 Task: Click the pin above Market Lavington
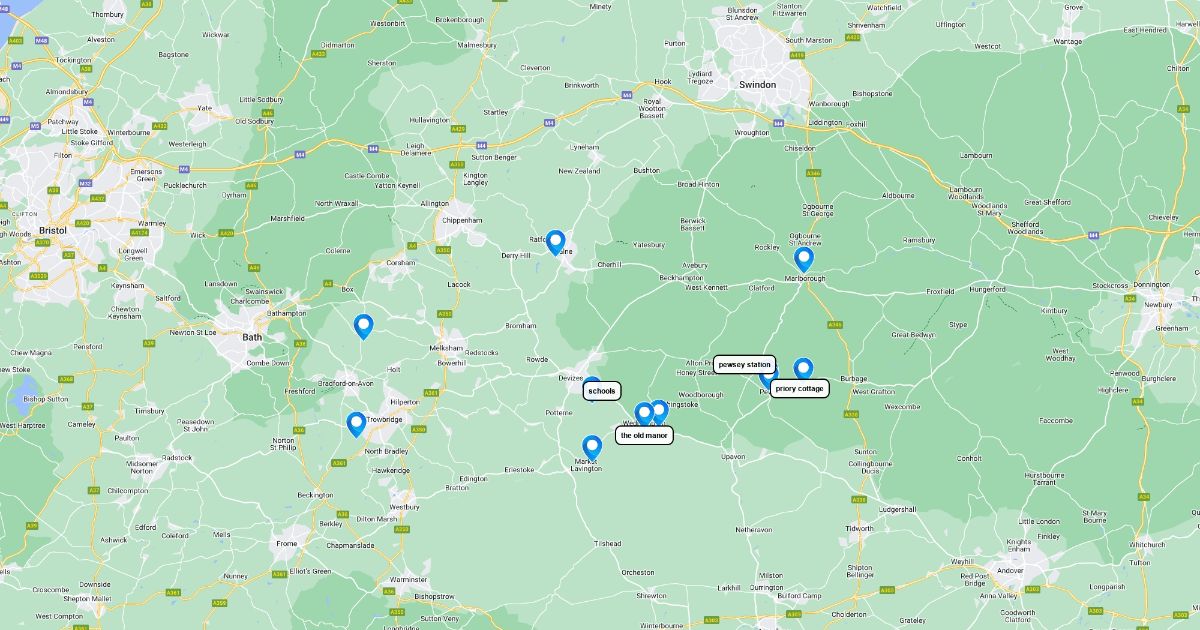pos(592,447)
